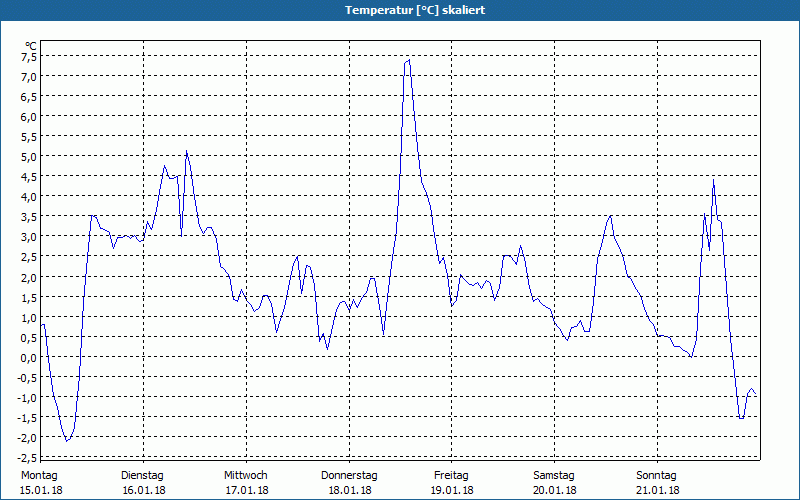Select the 2,5 axis value
This screenshot has height=500, width=800.
(29, 257)
